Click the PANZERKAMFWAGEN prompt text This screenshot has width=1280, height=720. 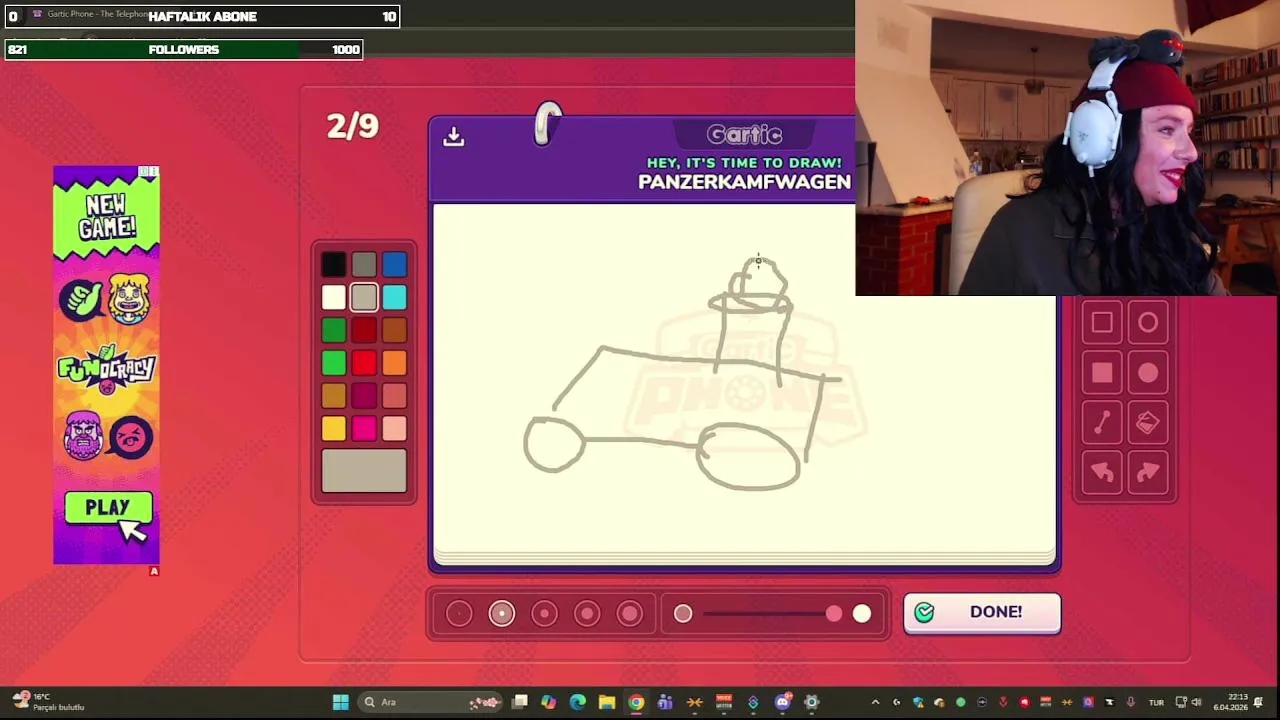pos(744,182)
